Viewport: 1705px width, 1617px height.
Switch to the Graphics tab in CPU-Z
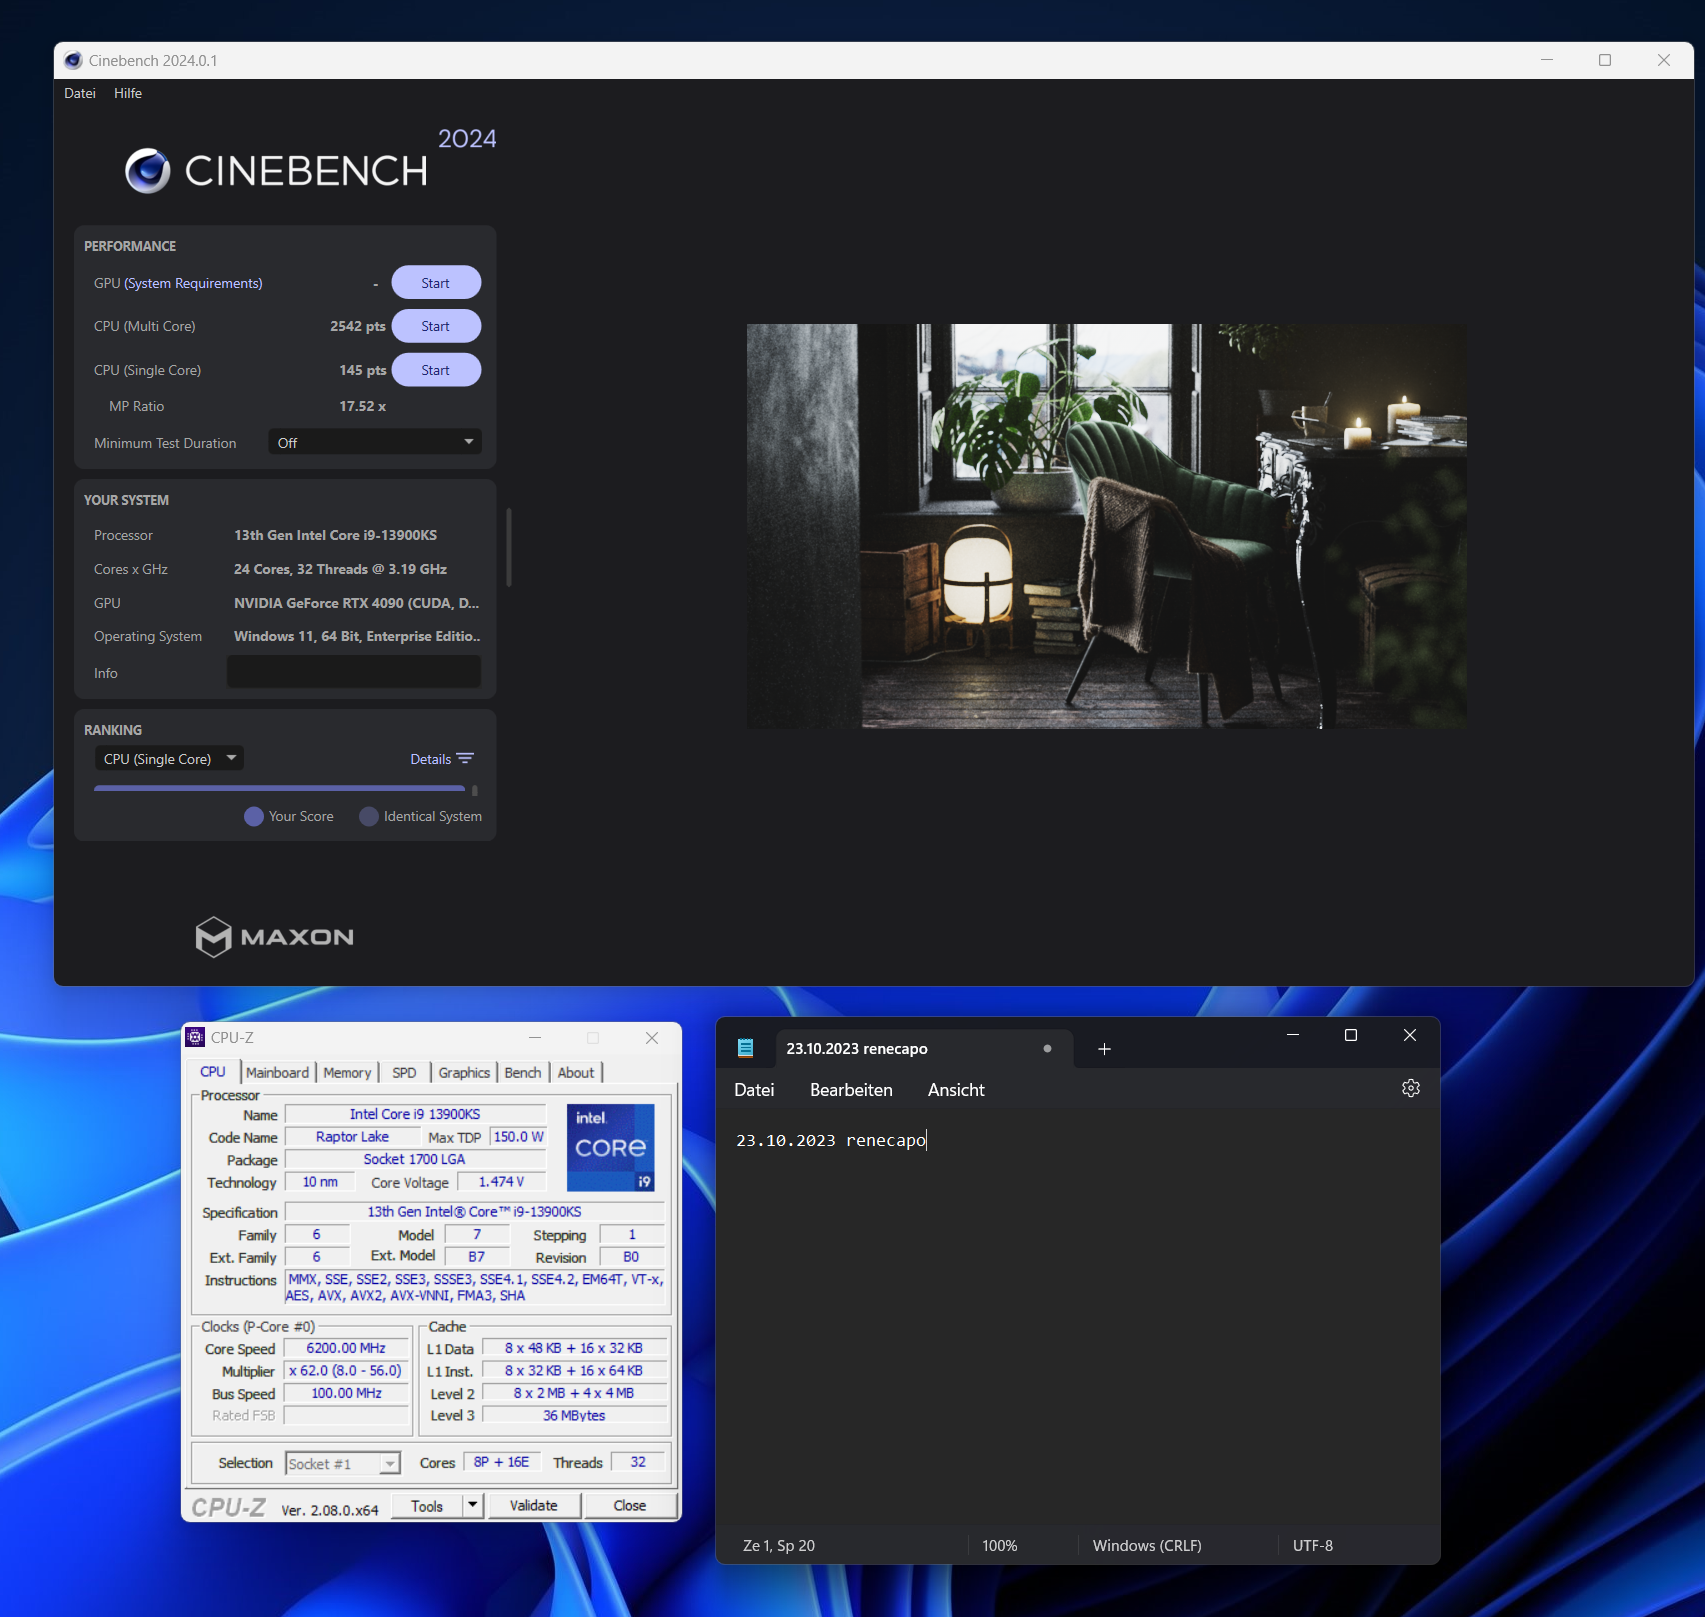[464, 1073]
